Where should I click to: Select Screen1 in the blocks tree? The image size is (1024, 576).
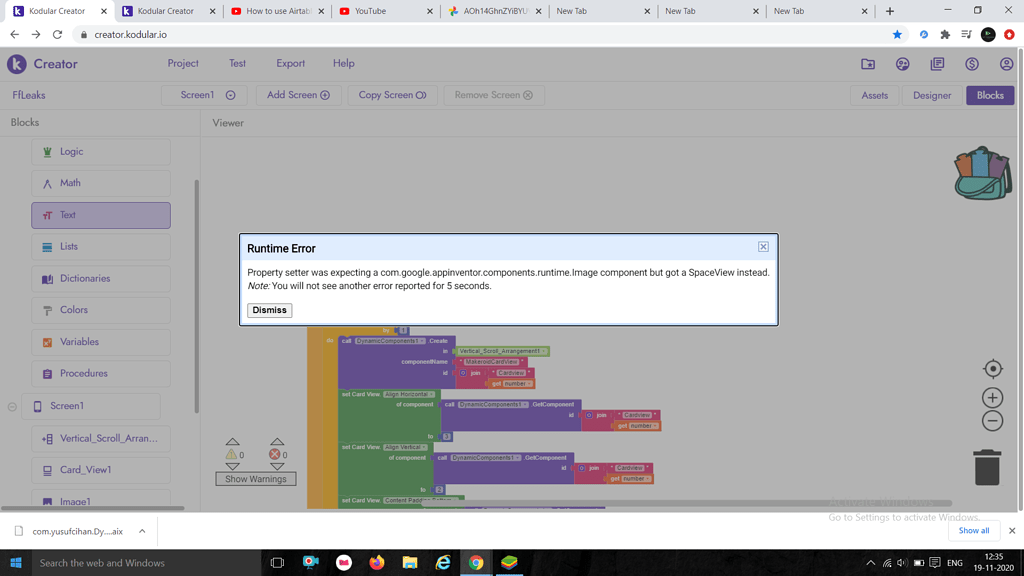pos(91,406)
